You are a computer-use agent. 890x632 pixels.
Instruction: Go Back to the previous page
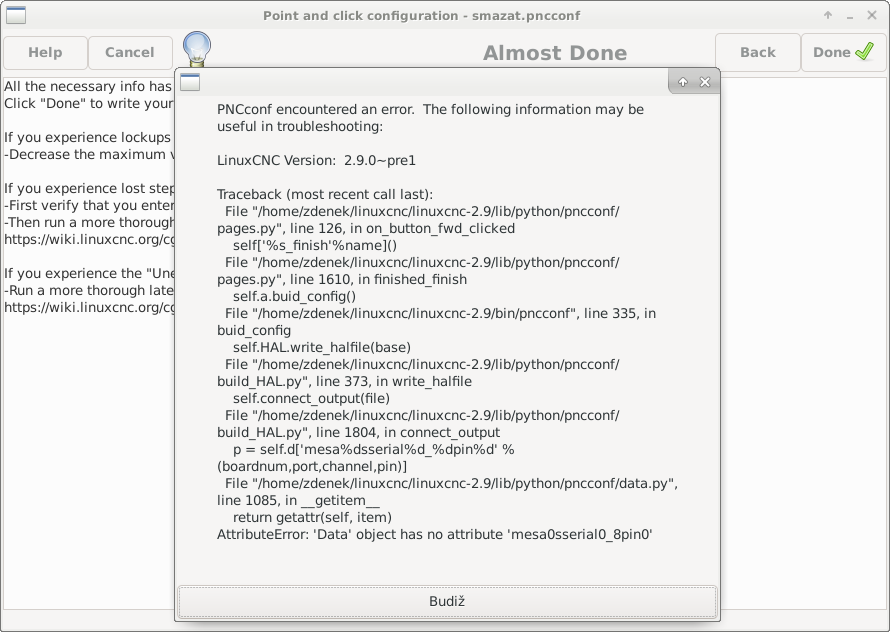tap(758, 52)
